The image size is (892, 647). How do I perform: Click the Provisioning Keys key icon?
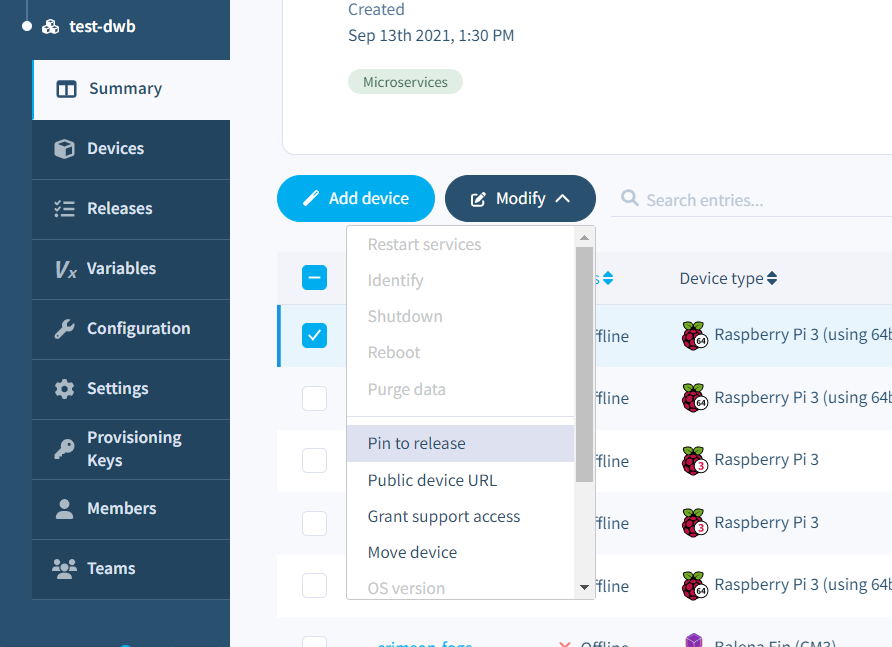coord(65,449)
